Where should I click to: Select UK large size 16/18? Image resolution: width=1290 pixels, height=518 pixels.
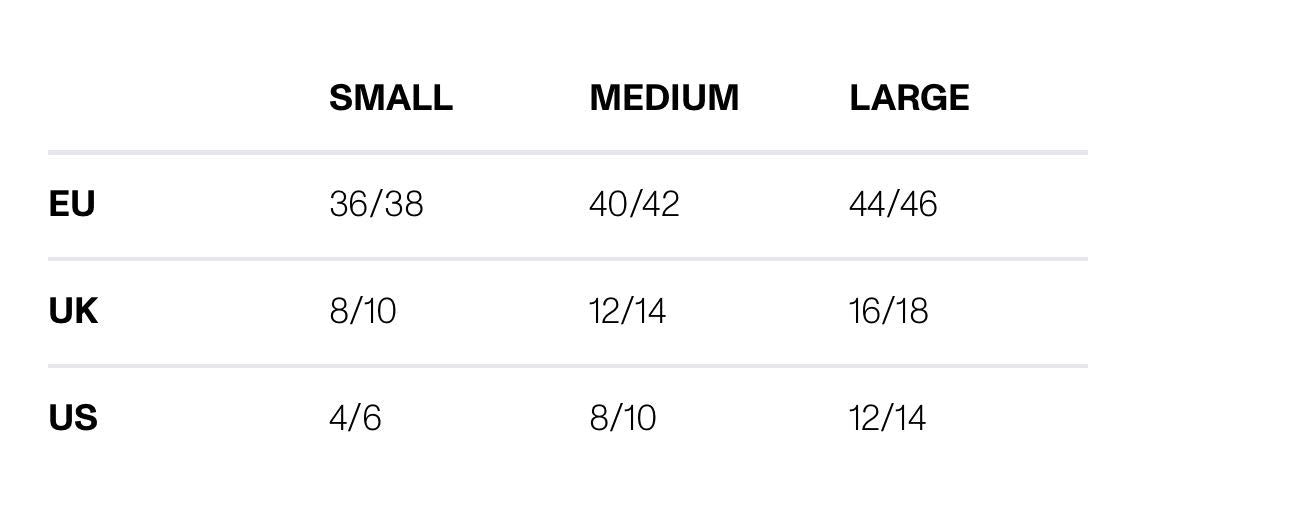[x=888, y=311]
